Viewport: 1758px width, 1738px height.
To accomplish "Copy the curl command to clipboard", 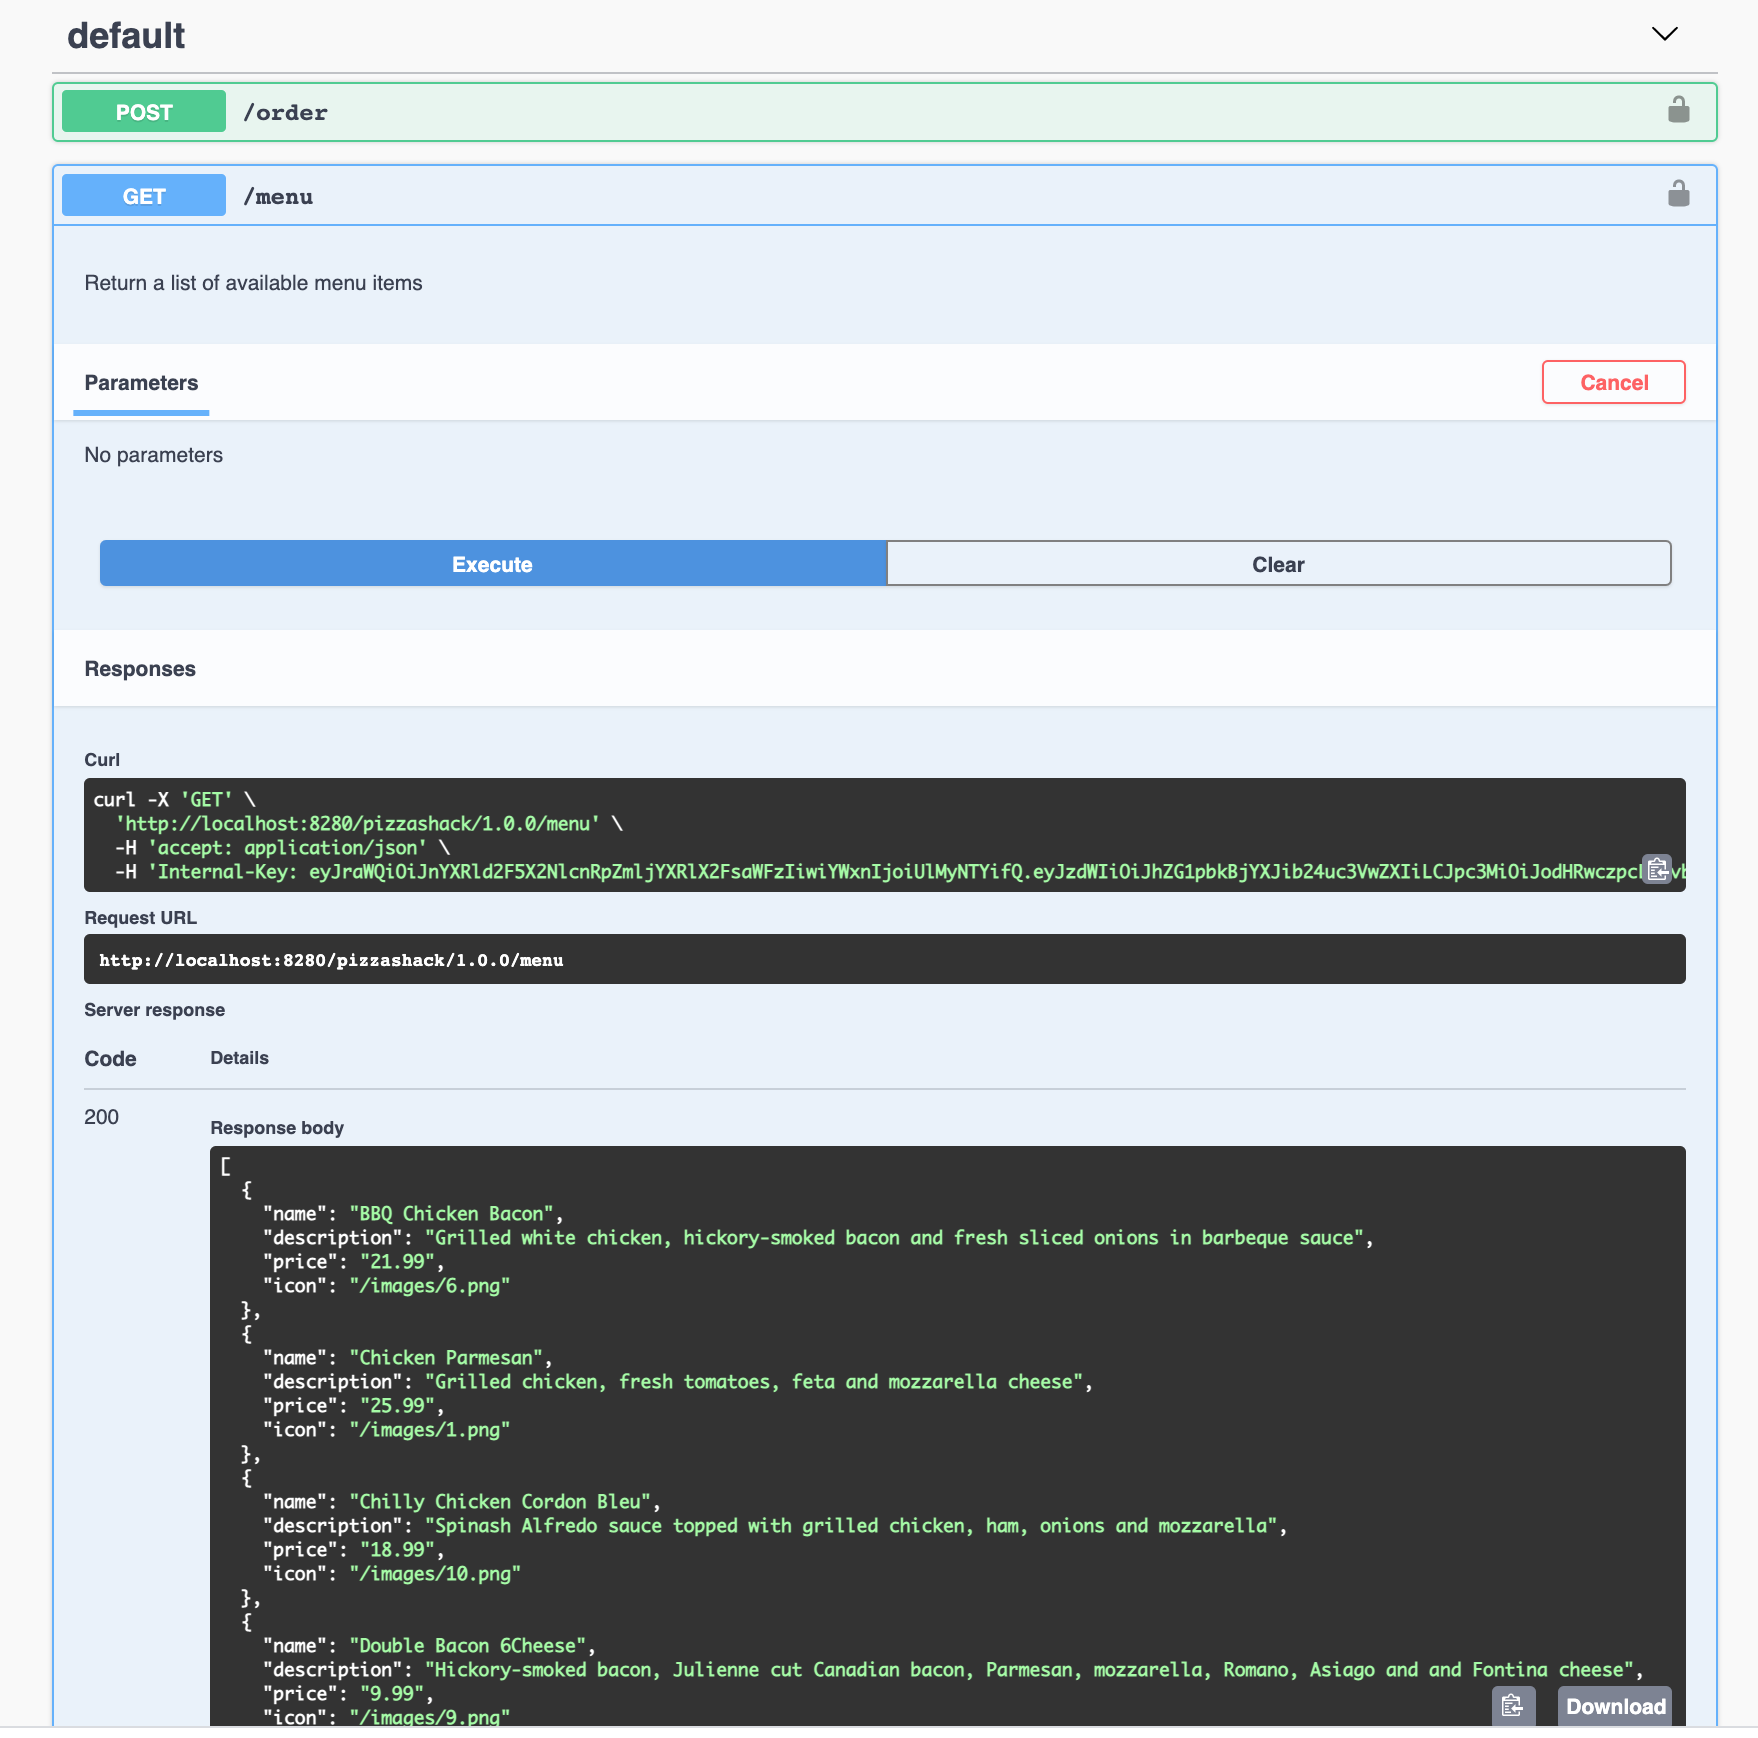I will pos(1657,870).
